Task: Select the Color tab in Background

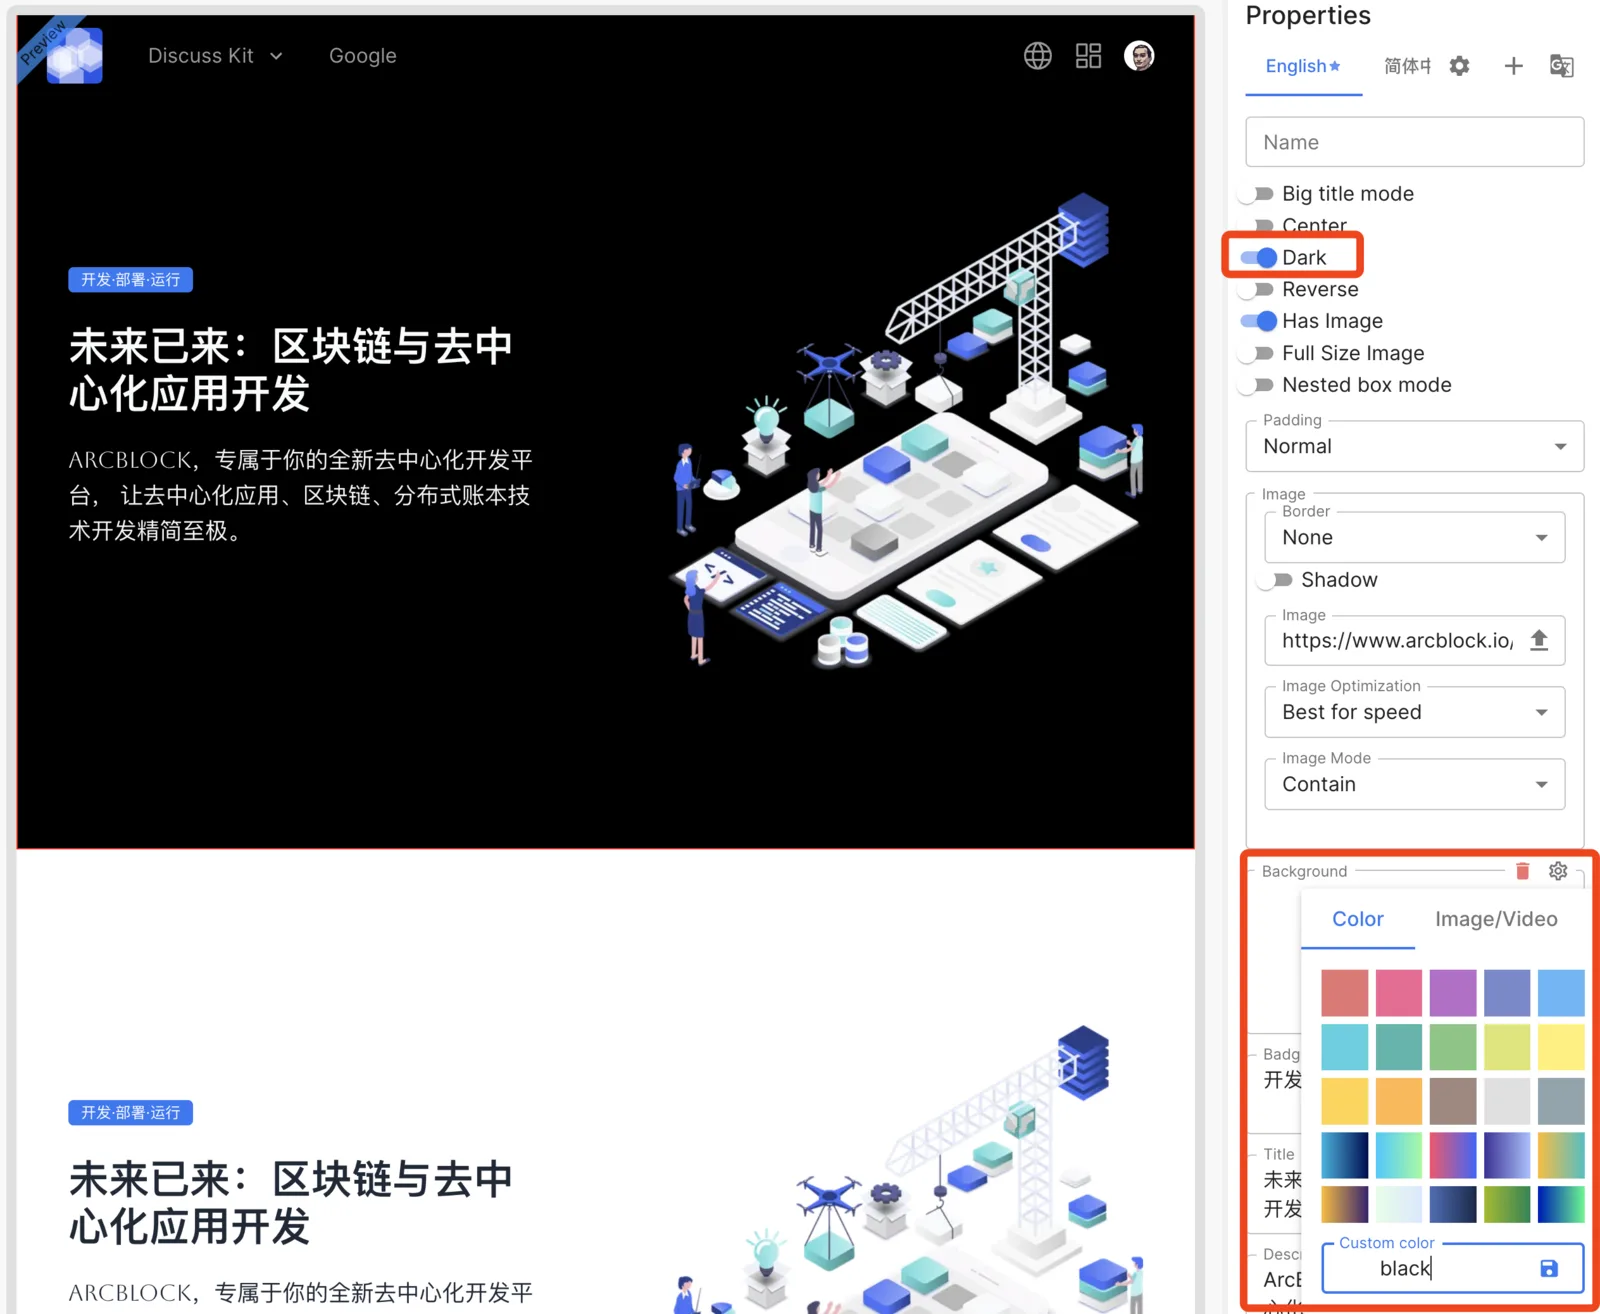Action: coord(1358,919)
